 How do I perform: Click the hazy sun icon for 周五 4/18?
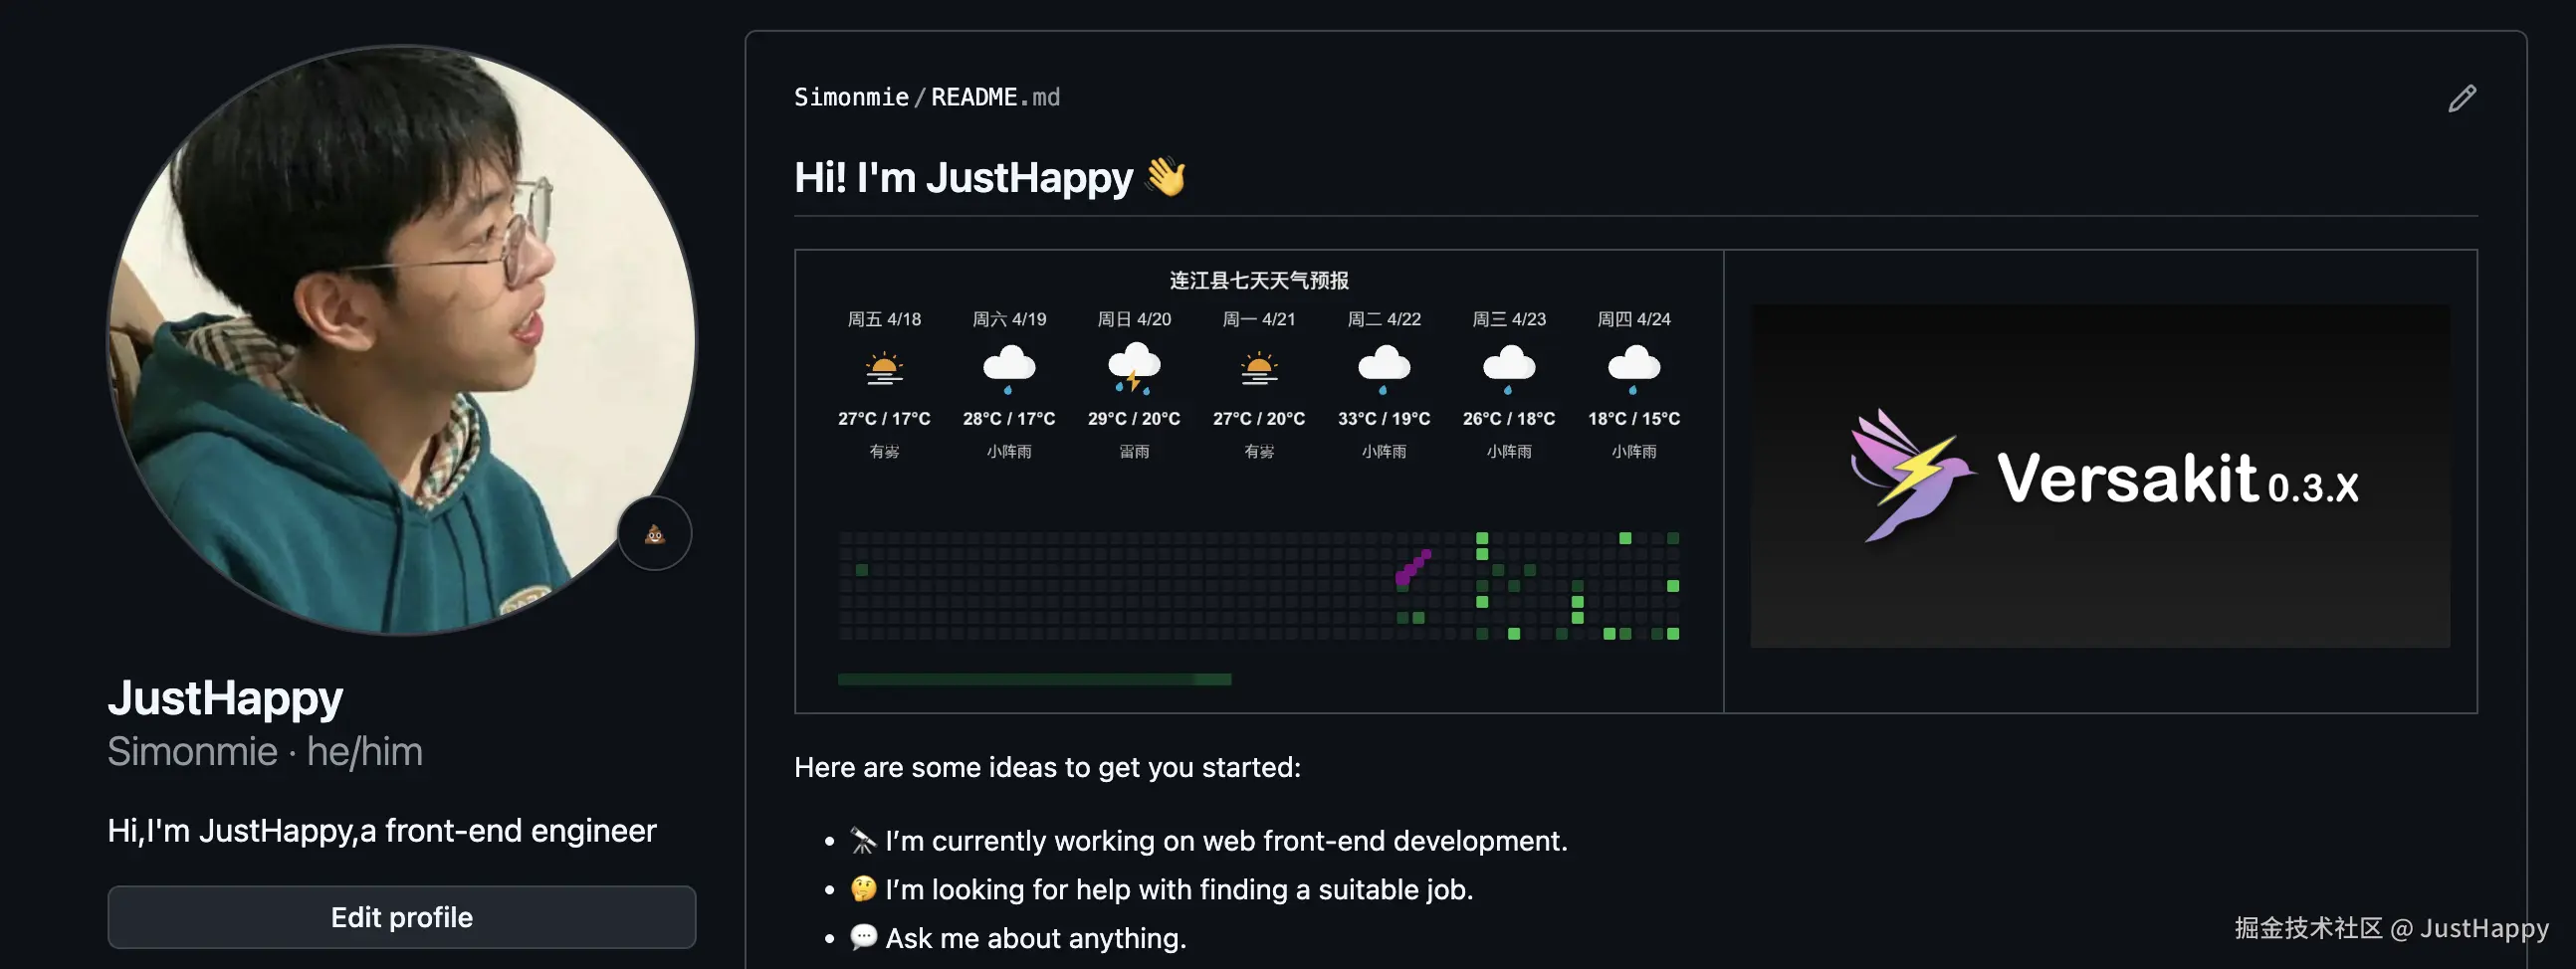pyautogui.click(x=884, y=368)
